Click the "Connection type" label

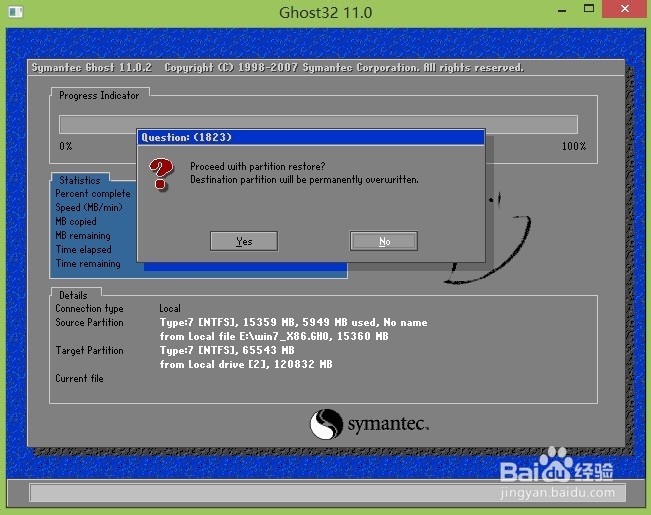pyautogui.click(x=89, y=309)
